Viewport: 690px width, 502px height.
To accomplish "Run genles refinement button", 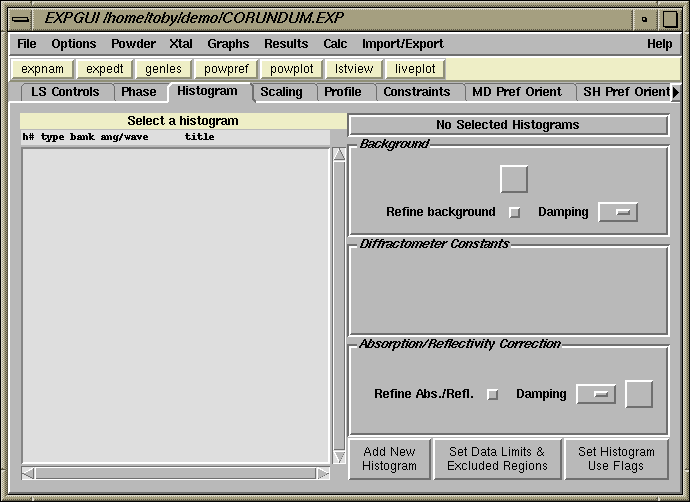I will tap(163, 69).
